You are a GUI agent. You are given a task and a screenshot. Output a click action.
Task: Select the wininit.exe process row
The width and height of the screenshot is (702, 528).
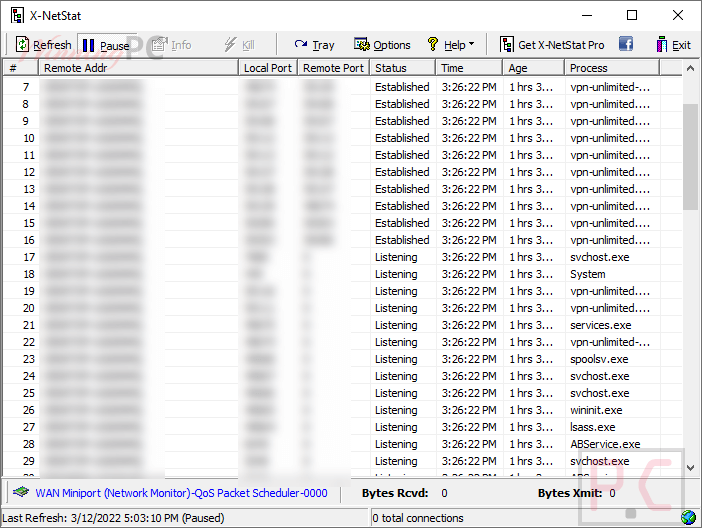[x=342, y=410]
